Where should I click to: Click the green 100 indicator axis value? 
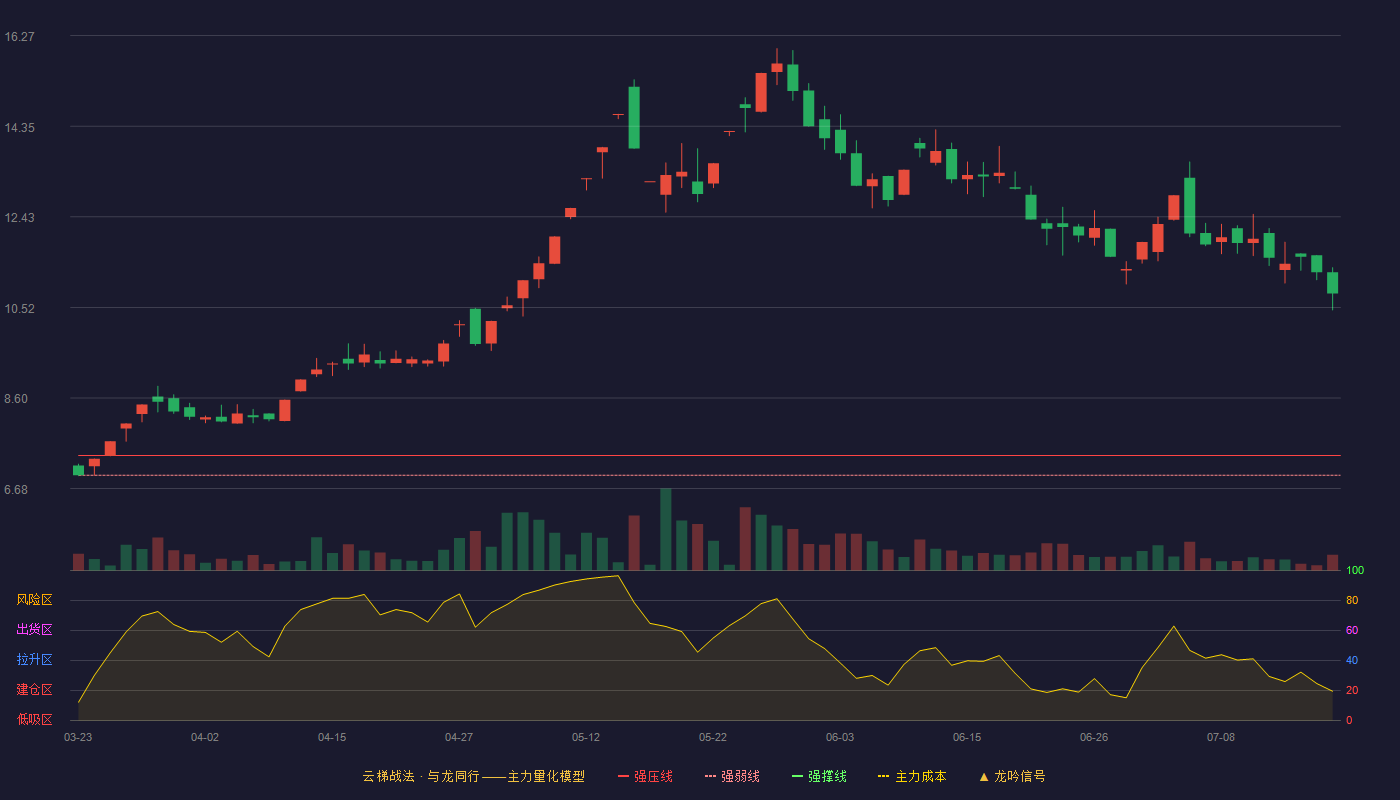[x=1355, y=571]
